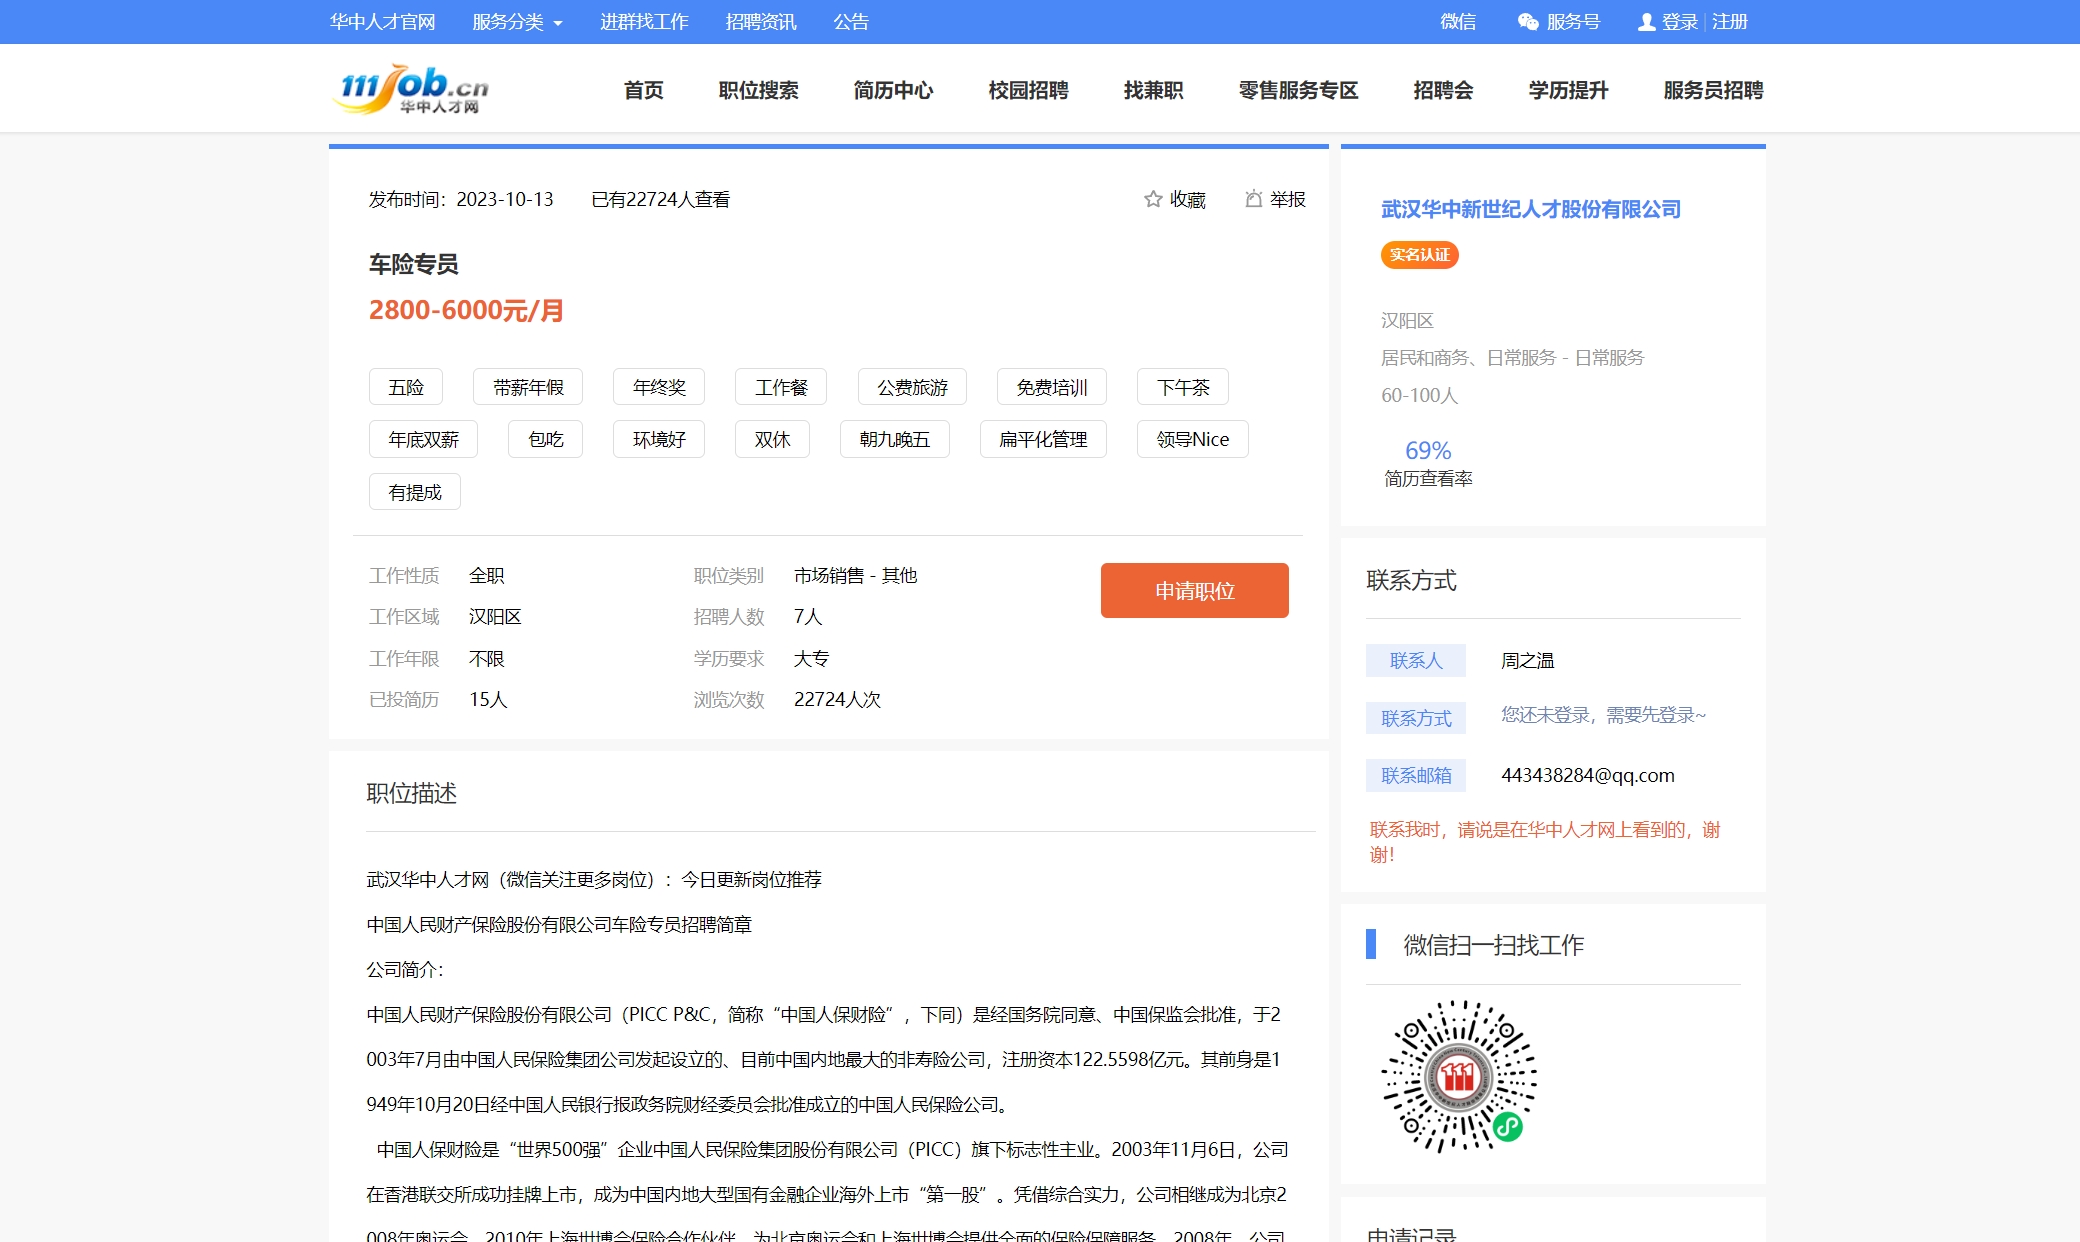Click 微信 link in the top bar

(1458, 22)
